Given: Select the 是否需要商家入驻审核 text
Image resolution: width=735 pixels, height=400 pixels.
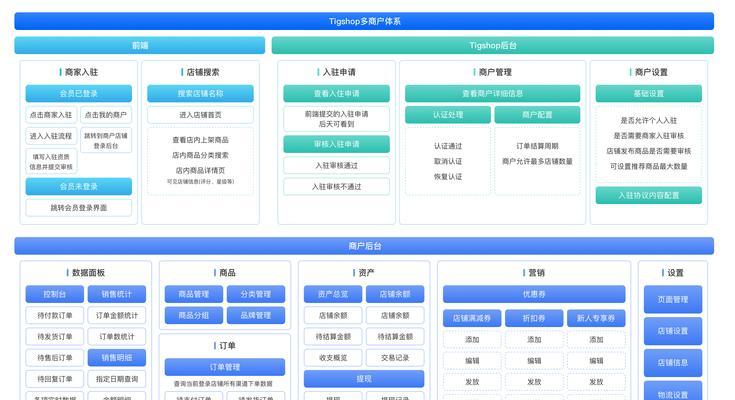Looking at the screenshot, I should point(649,136).
